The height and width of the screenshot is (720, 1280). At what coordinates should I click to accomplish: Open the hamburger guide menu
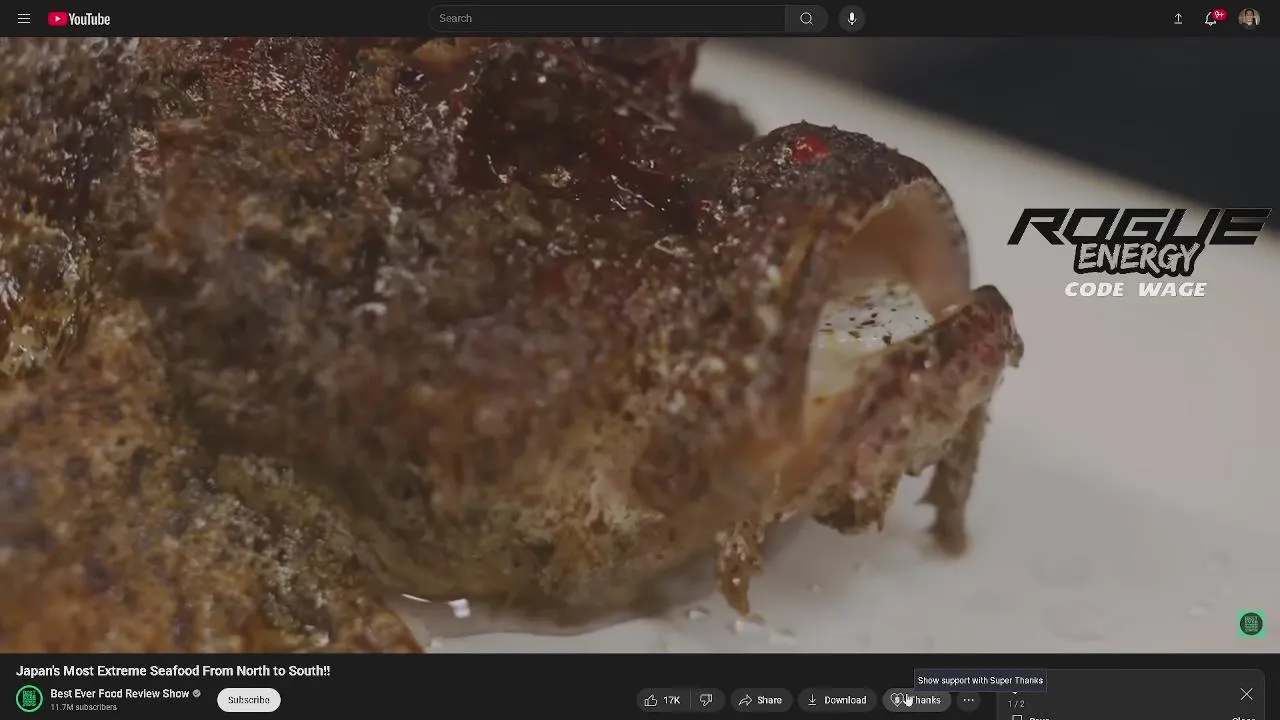[24, 19]
